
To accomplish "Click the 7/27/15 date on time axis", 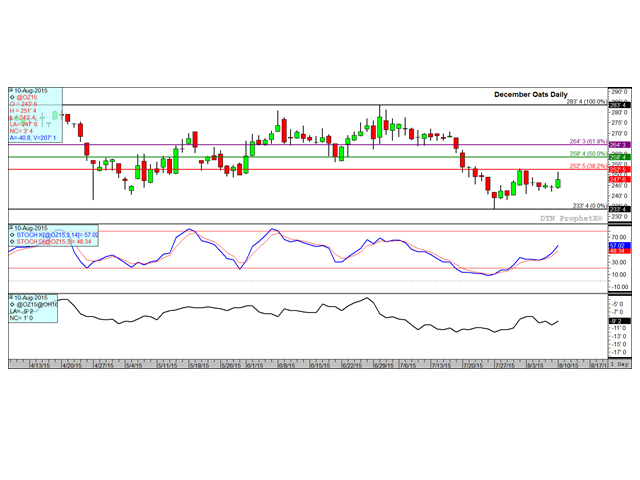I will click(505, 365).
